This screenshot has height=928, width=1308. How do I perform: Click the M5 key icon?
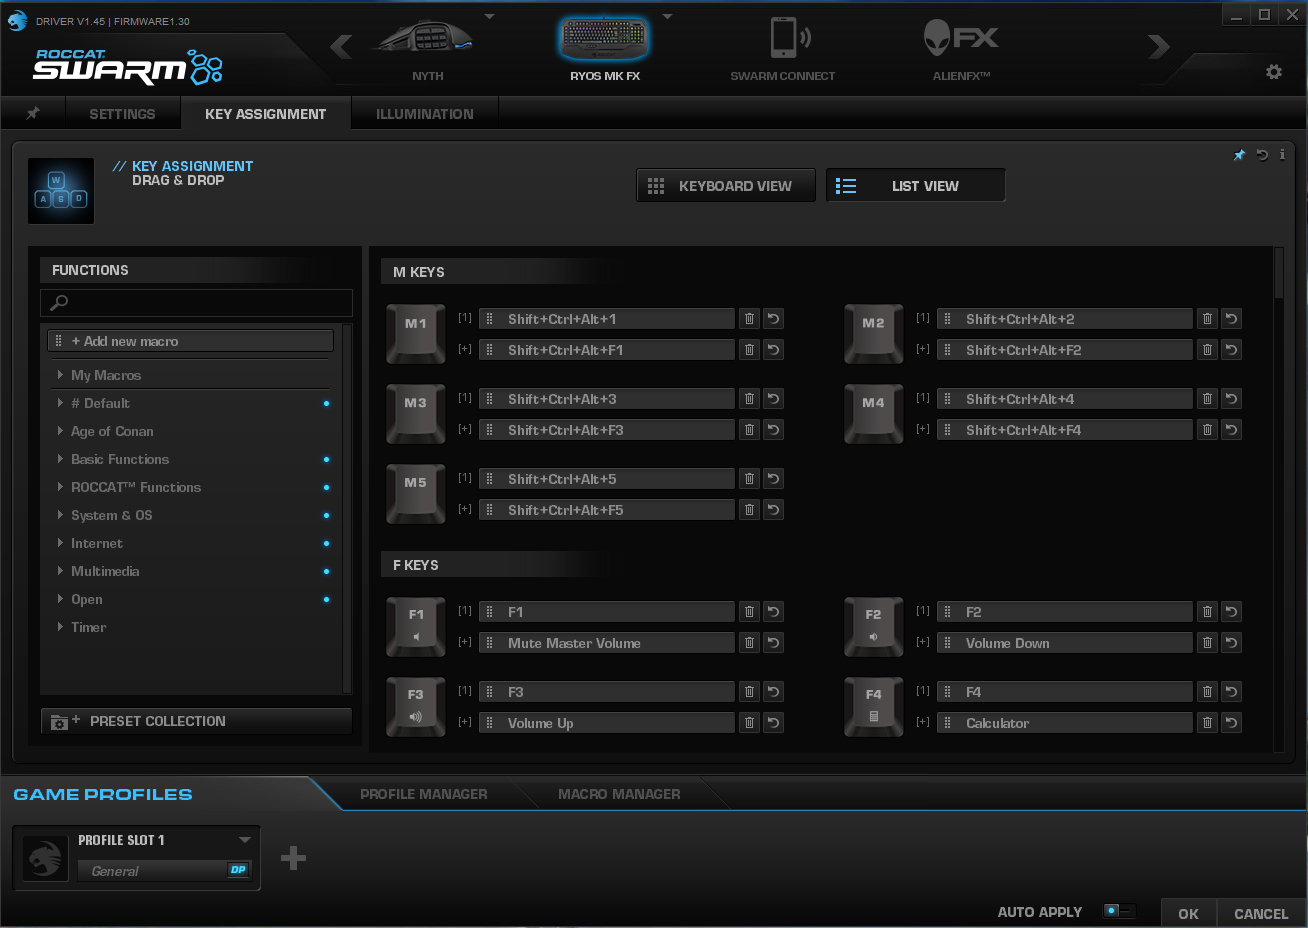coord(416,494)
